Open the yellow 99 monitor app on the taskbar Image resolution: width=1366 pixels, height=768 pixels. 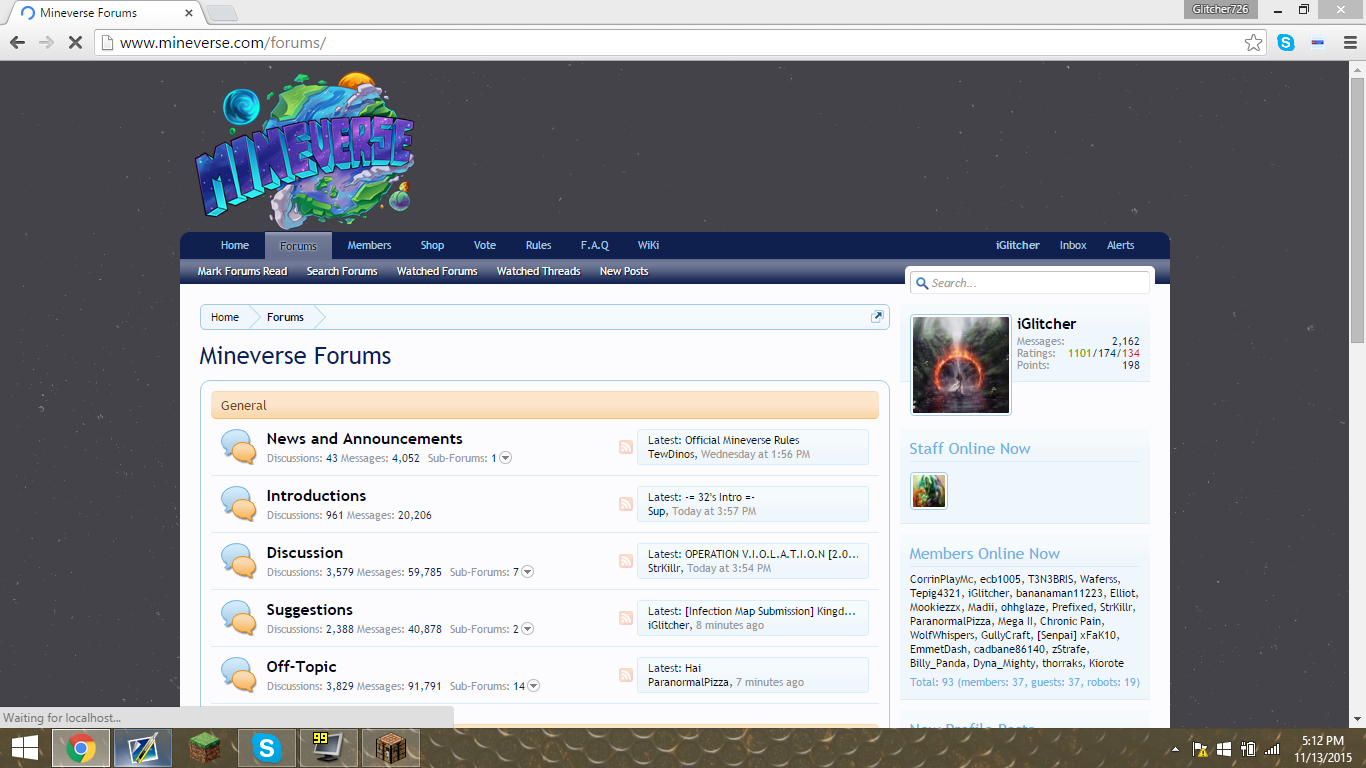pos(328,748)
